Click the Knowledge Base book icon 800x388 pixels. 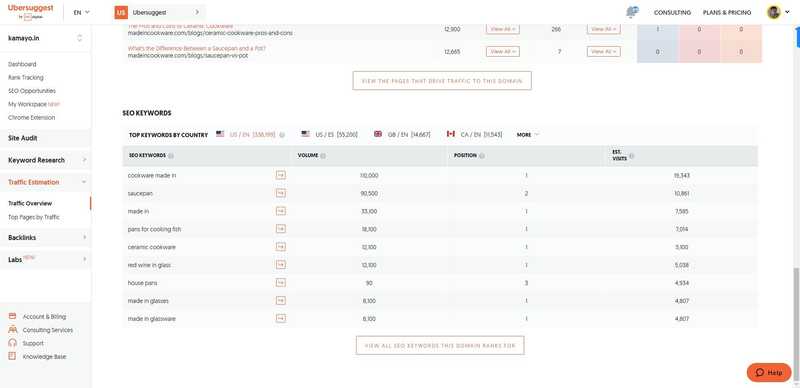pos(13,356)
